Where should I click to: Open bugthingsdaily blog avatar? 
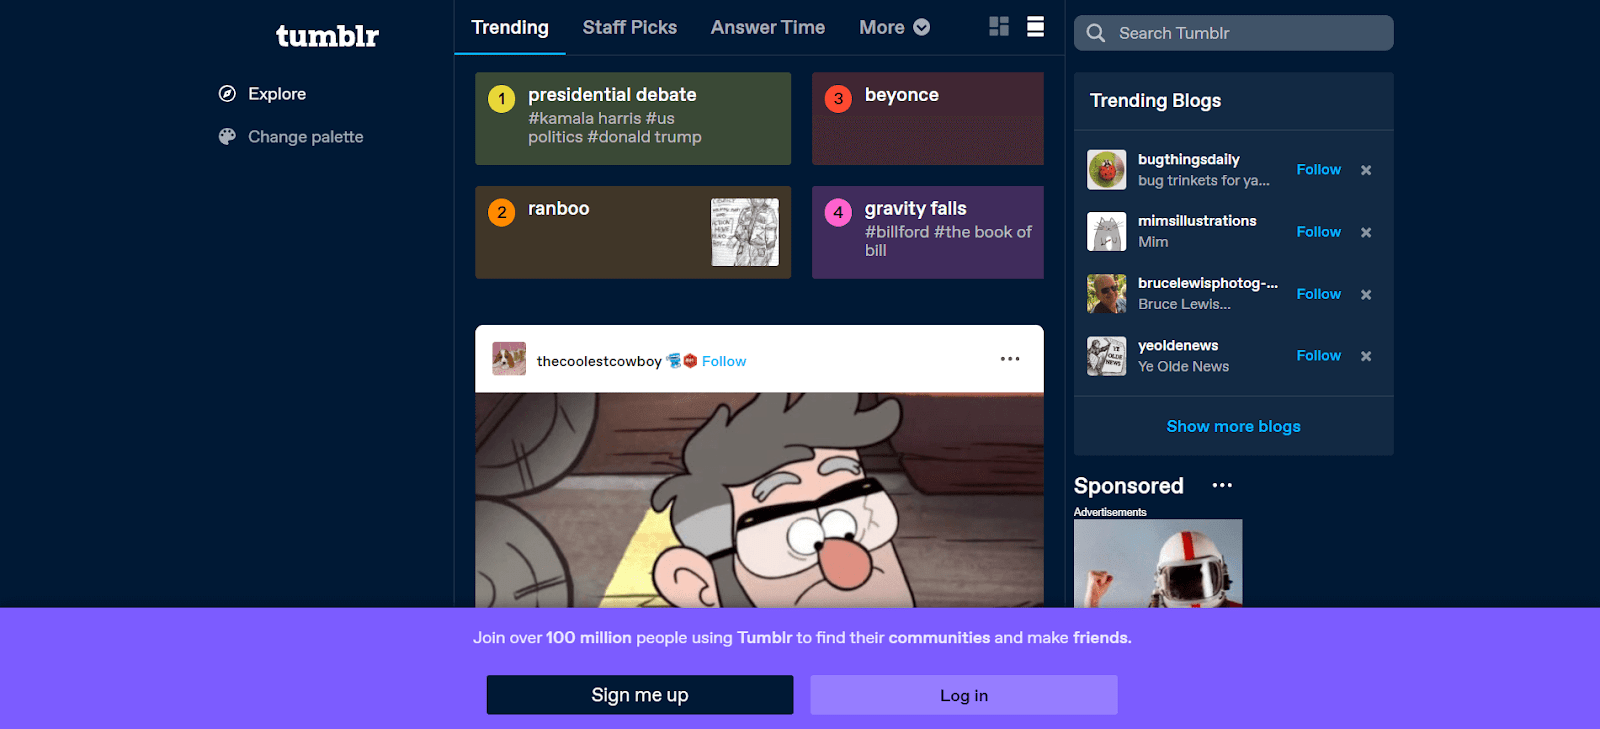coord(1107,170)
